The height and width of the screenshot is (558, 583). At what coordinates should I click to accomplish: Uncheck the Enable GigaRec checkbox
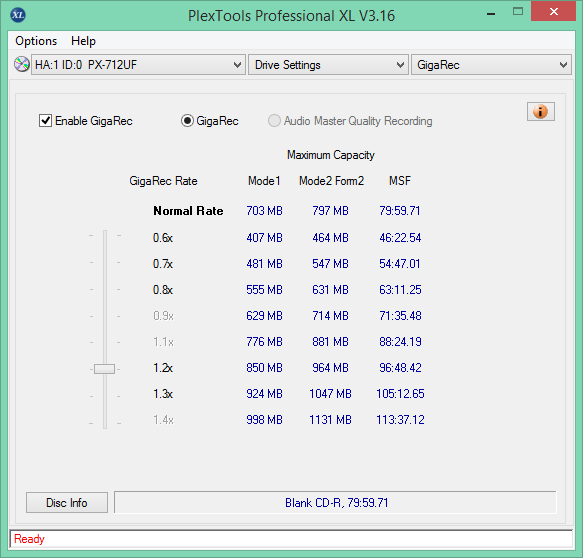[x=45, y=121]
